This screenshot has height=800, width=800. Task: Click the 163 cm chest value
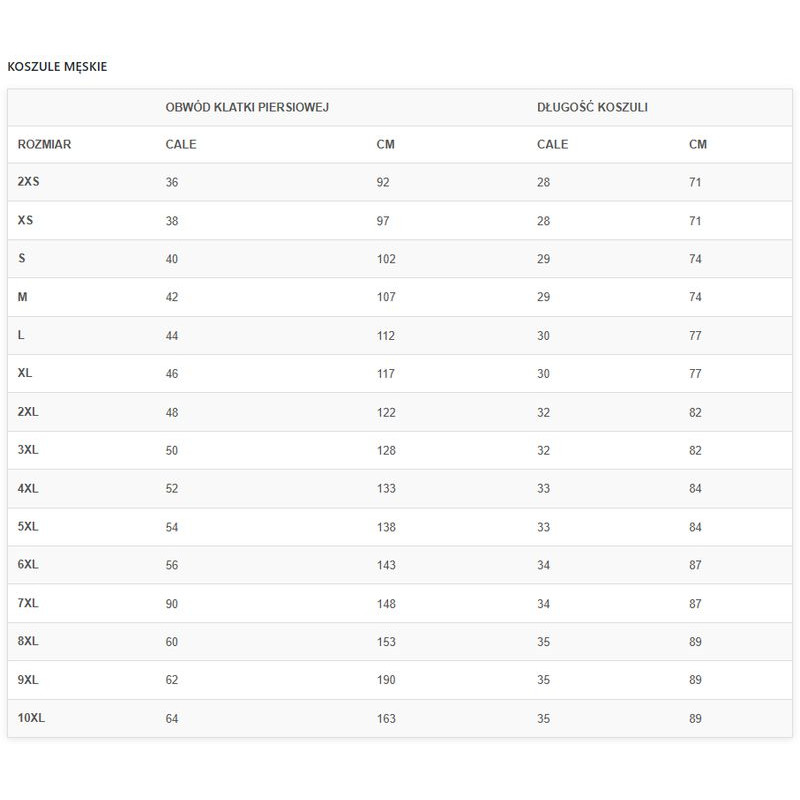pos(386,719)
